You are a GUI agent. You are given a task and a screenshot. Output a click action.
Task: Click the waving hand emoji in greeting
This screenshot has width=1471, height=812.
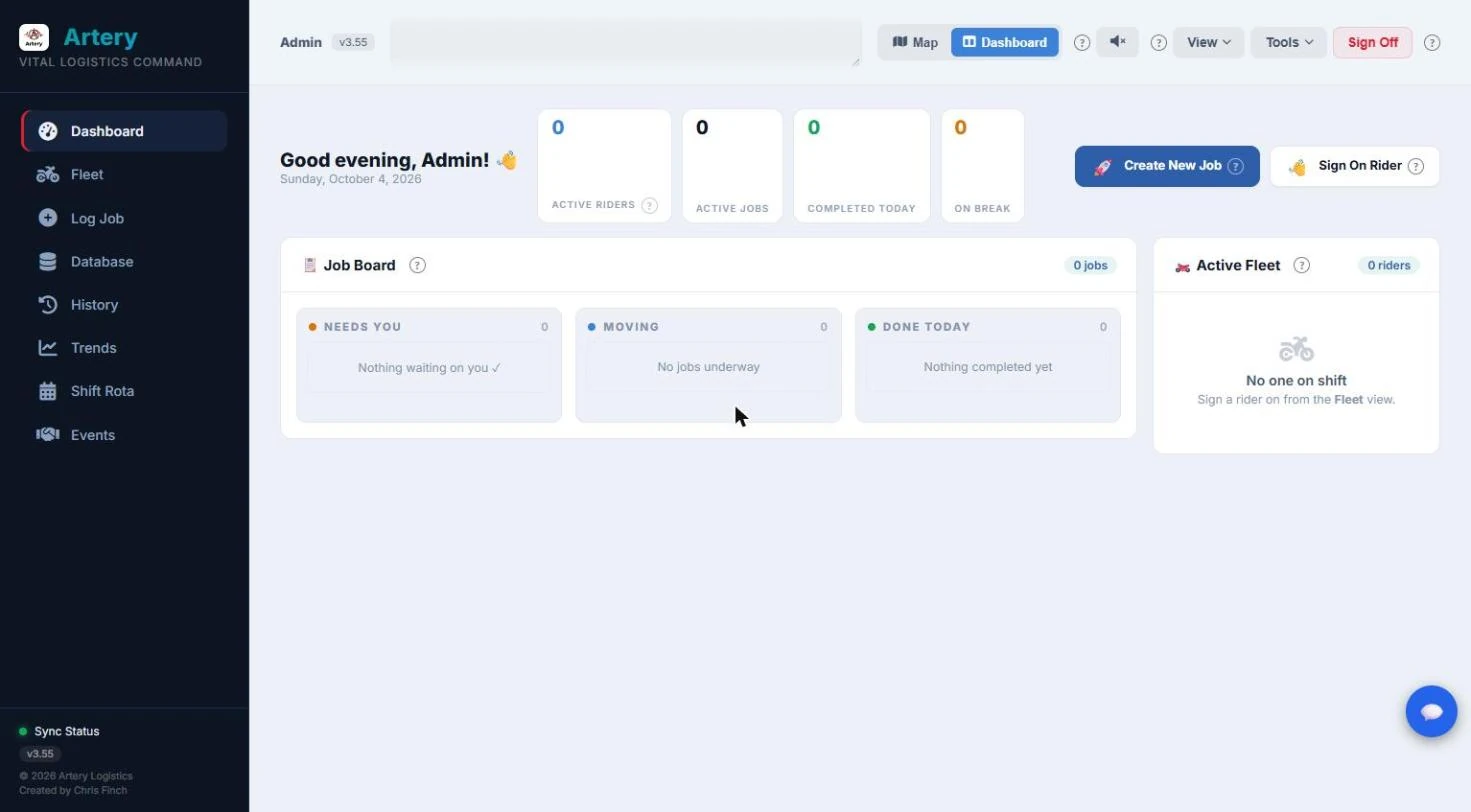point(507,160)
